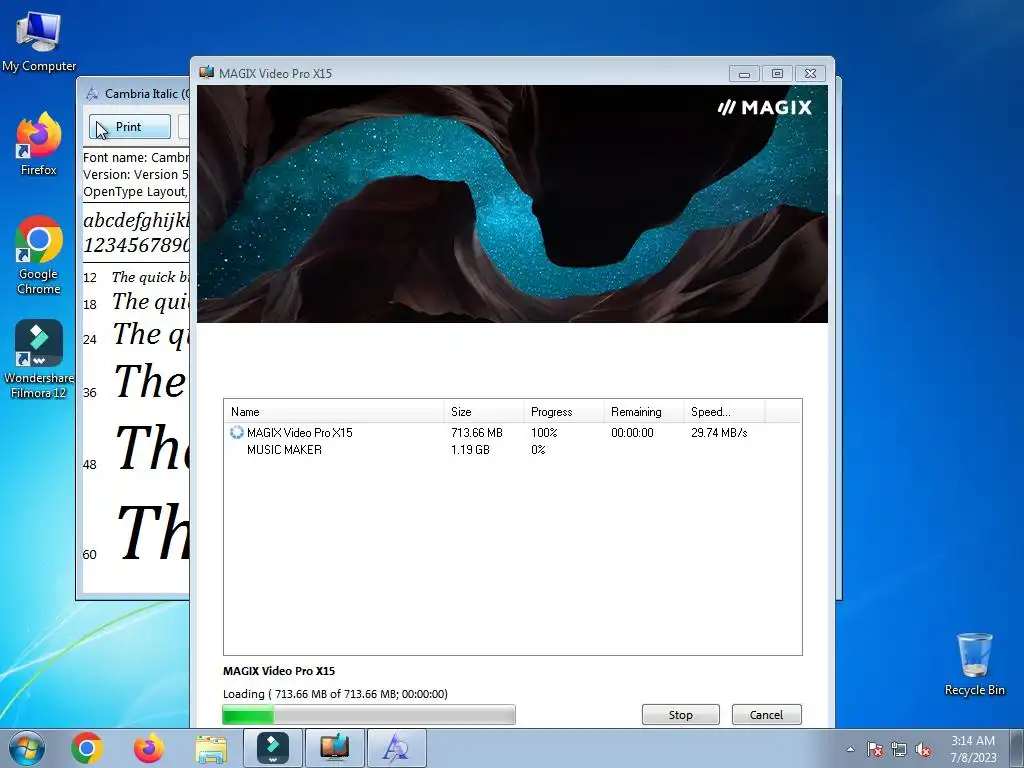Sort download list by Remaining column
Viewport: 1024px width, 768px height.
pyautogui.click(x=644, y=411)
